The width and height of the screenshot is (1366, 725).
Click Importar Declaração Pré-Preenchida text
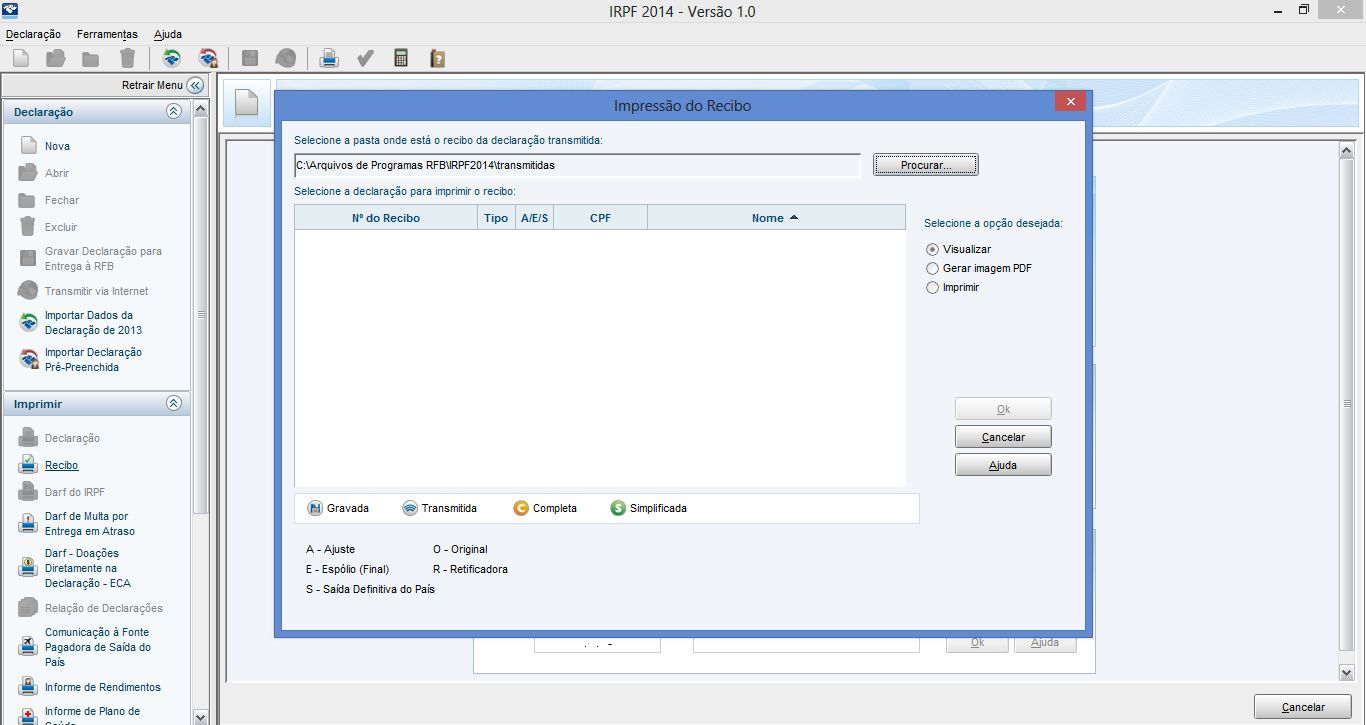pyautogui.click(x=93, y=359)
